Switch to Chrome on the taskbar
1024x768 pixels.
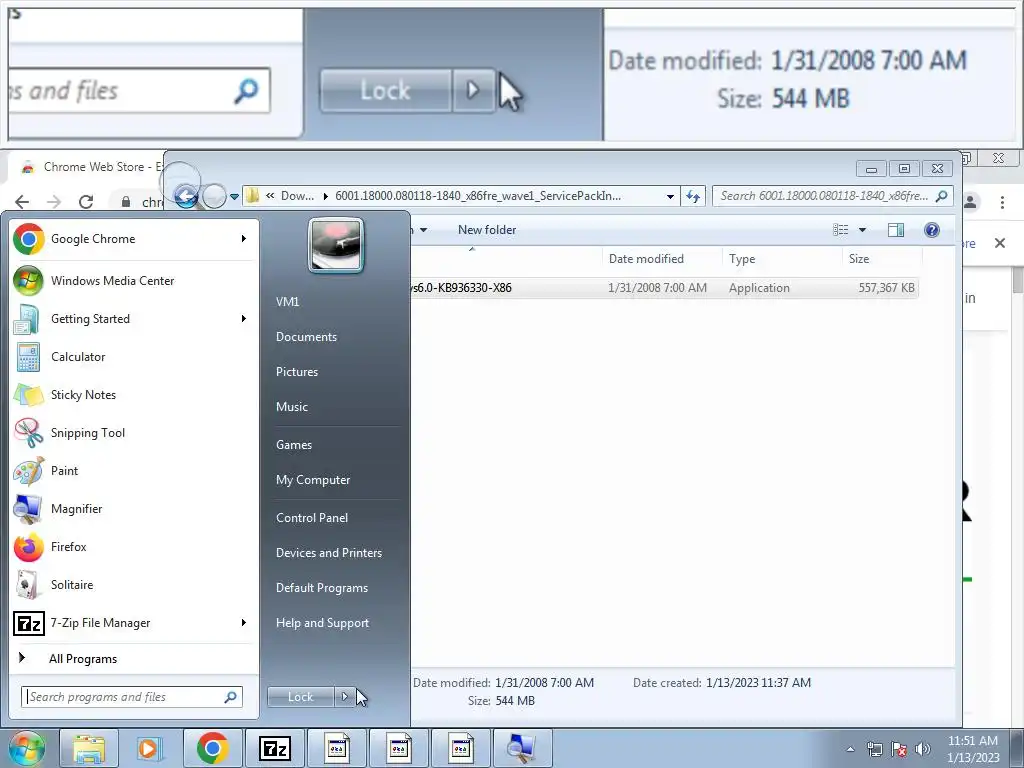(x=212, y=748)
